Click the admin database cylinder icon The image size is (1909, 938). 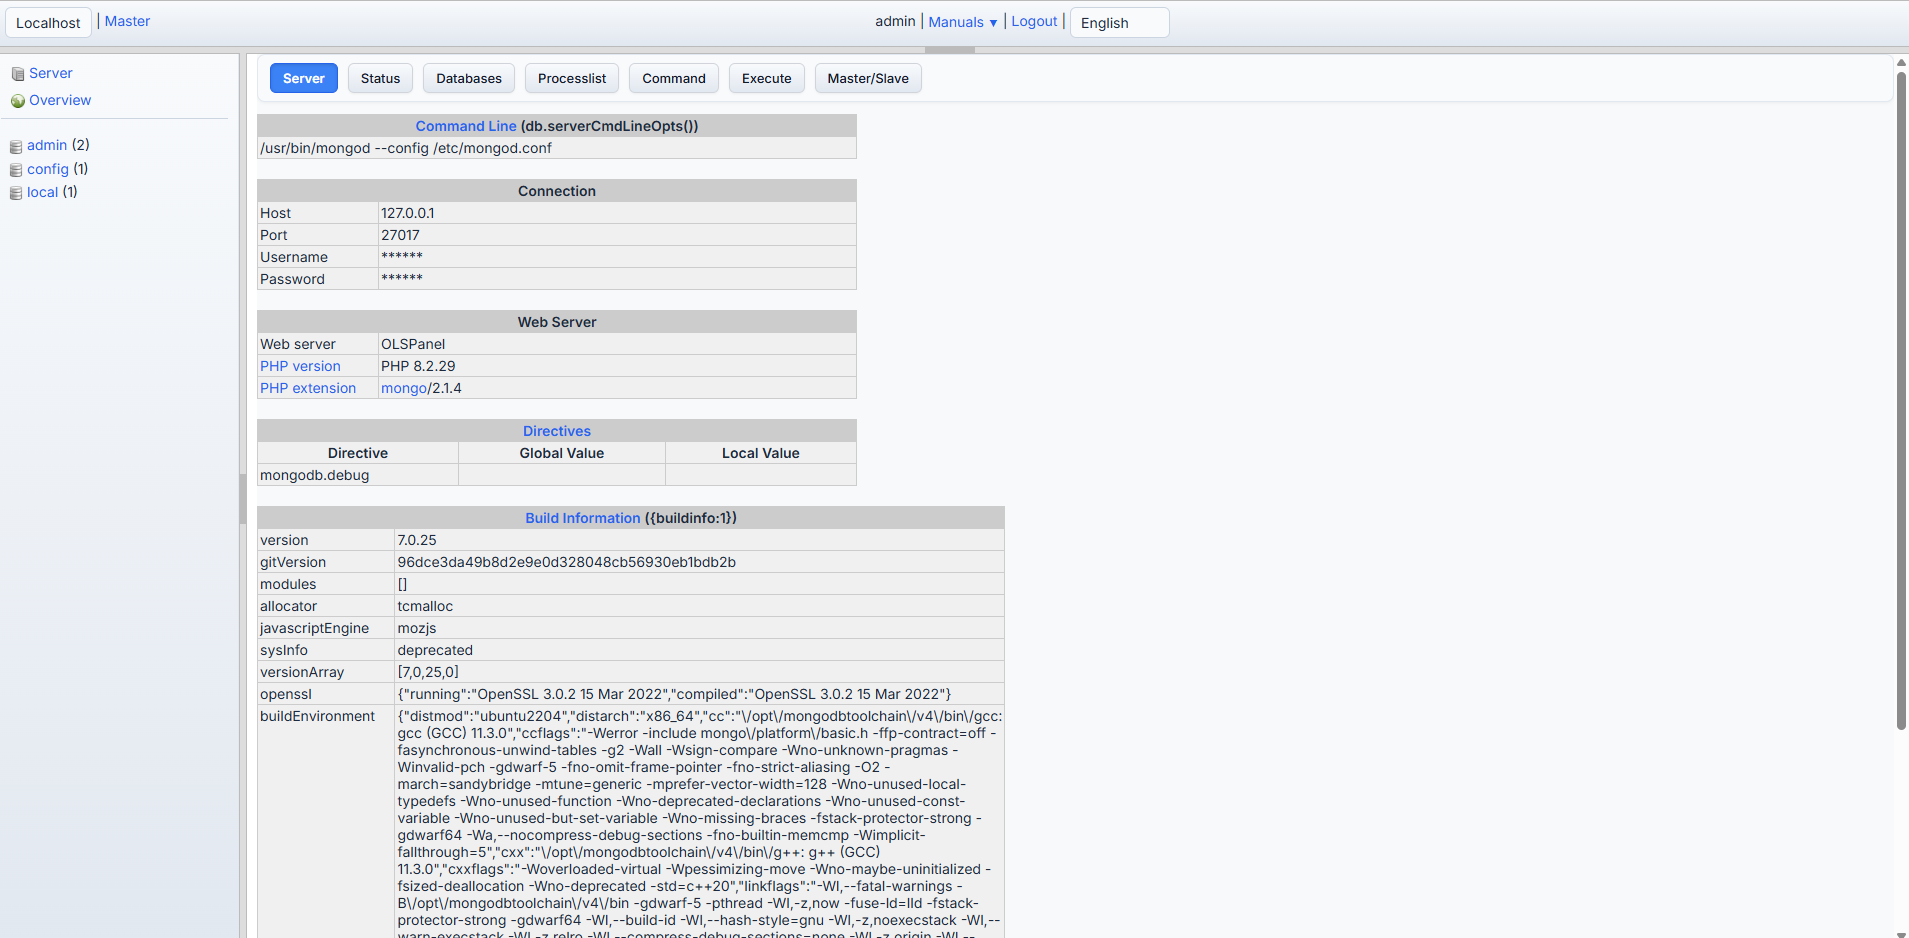(16, 146)
